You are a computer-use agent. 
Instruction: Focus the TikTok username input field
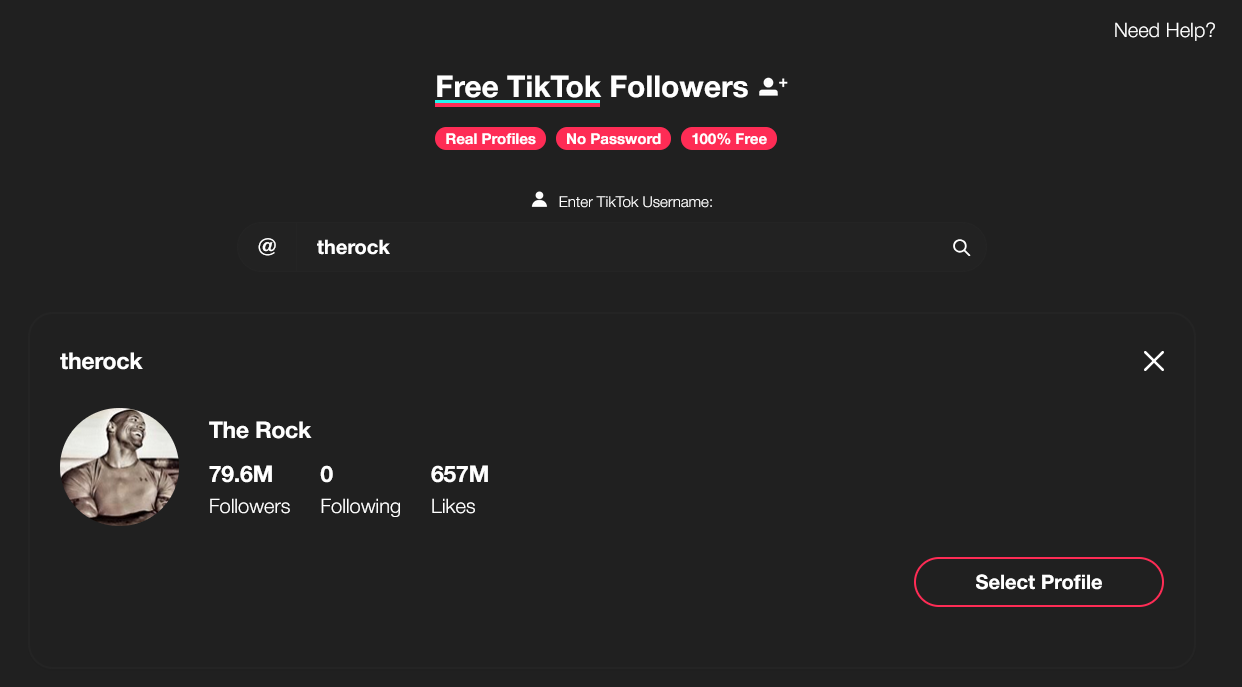point(620,247)
